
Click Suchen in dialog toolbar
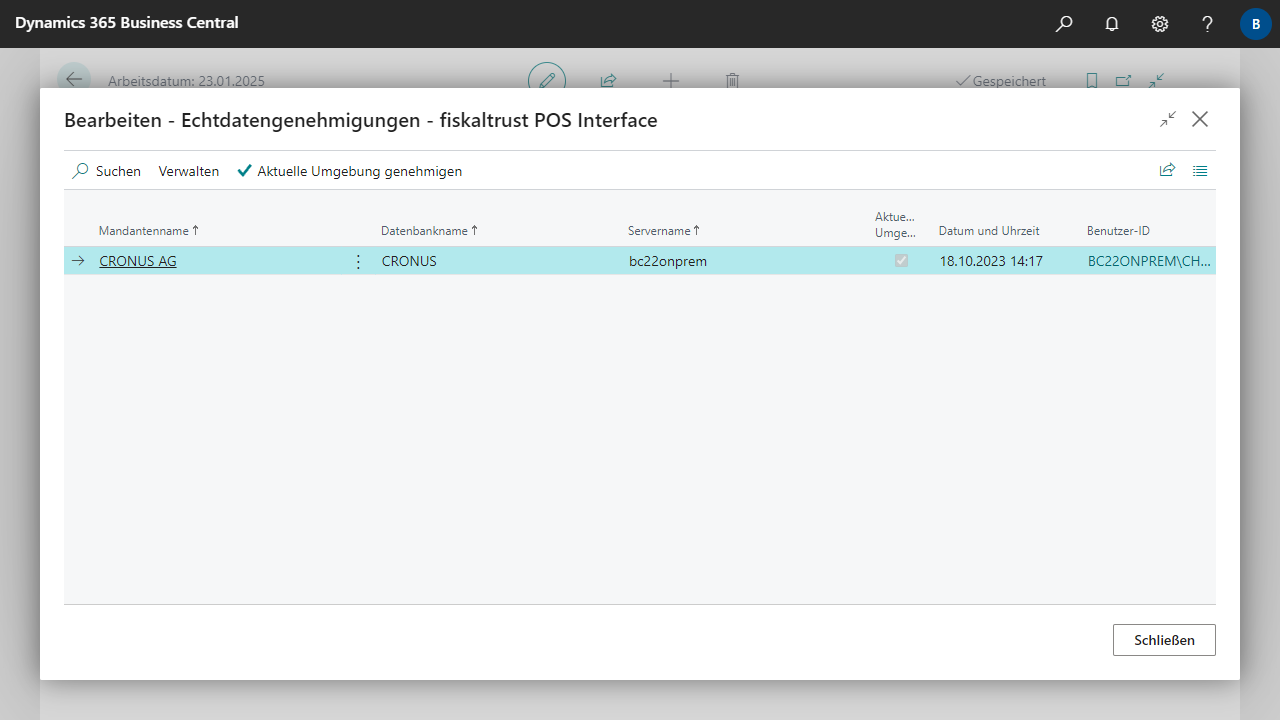pos(106,171)
